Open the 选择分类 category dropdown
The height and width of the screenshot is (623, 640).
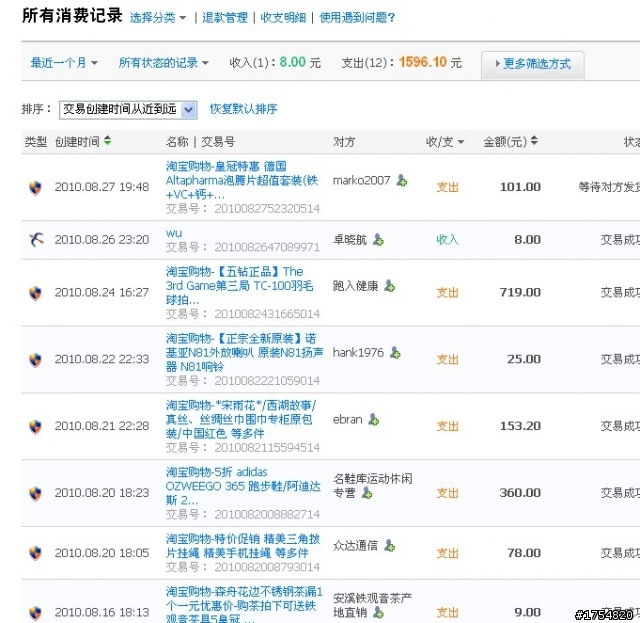pos(158,18)
